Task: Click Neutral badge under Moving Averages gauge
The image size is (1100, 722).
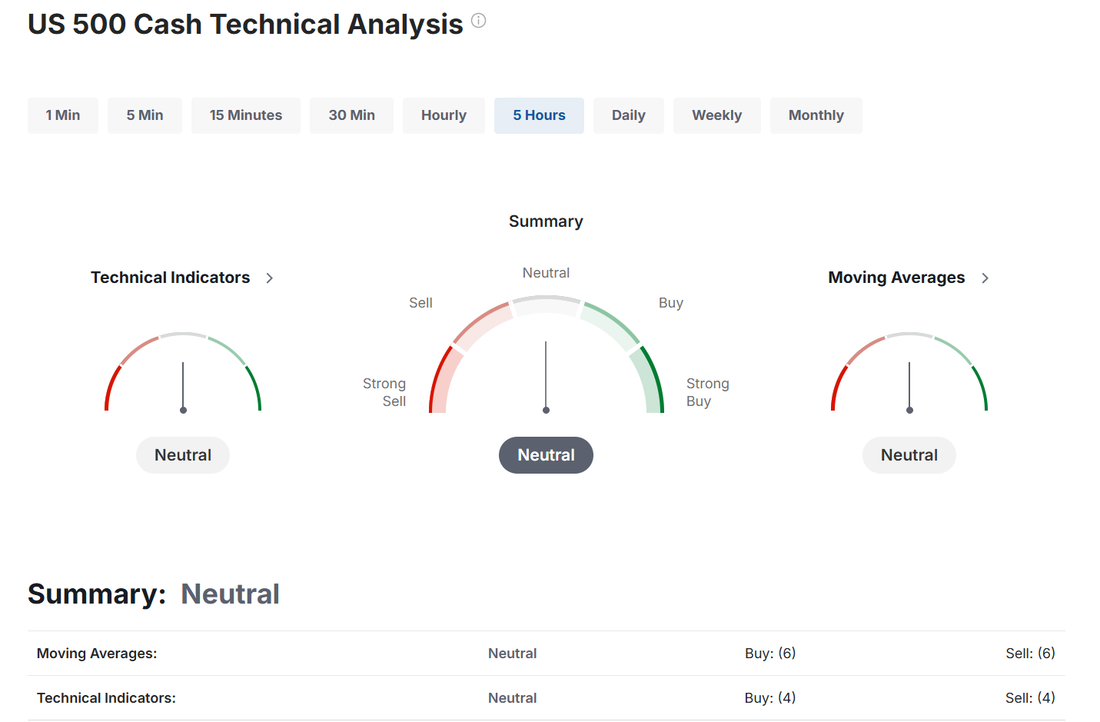Action: point(909,455)
